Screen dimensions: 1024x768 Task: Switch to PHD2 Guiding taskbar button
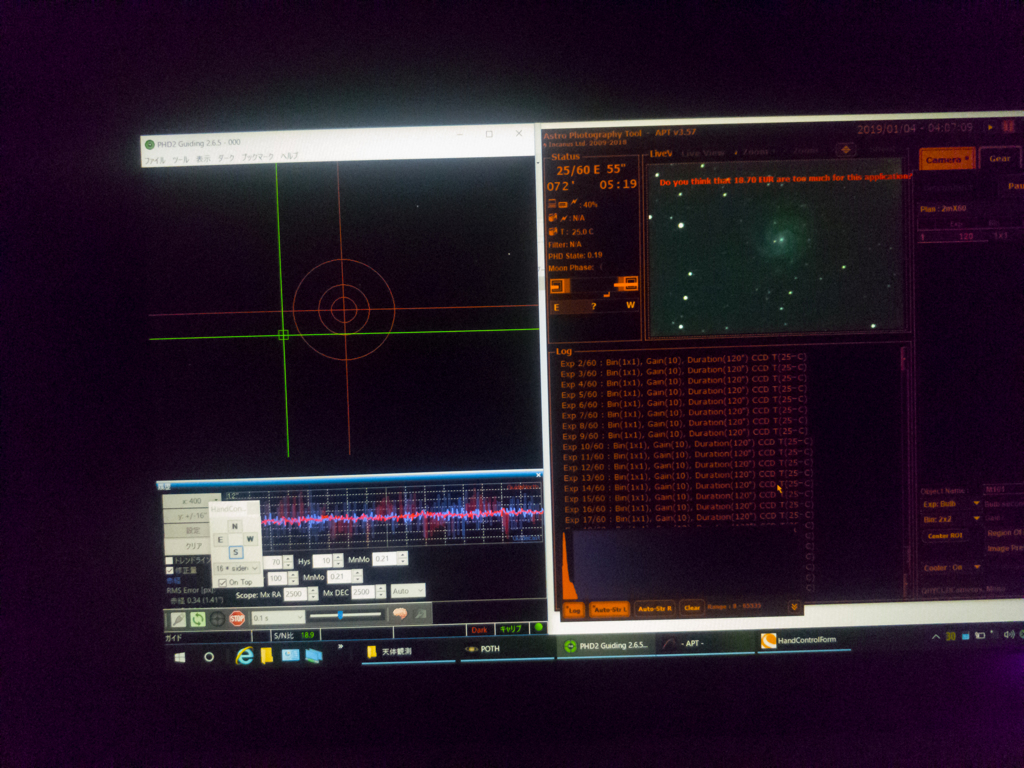tap(605, 645)
